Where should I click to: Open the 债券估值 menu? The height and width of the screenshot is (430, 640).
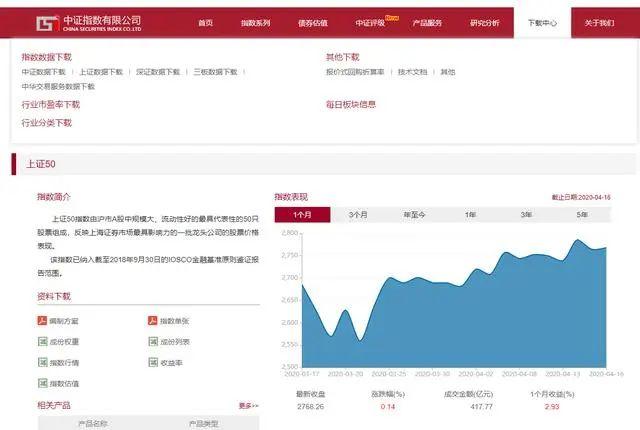(313, 23)
